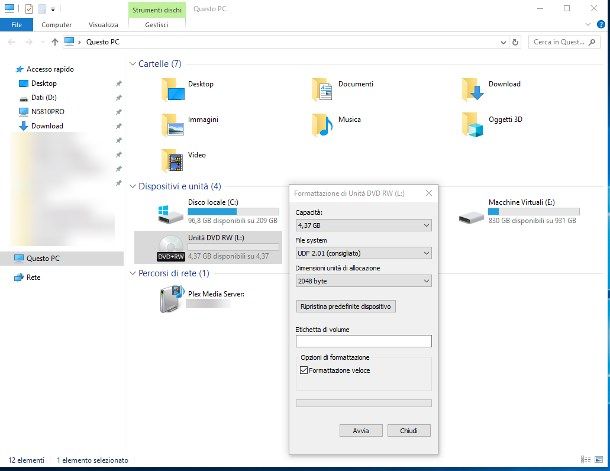Screen dimensions: 610x471
Task: Select the Macchine Virtuali (E:) drive icon
Action: [x=471, y=217]
